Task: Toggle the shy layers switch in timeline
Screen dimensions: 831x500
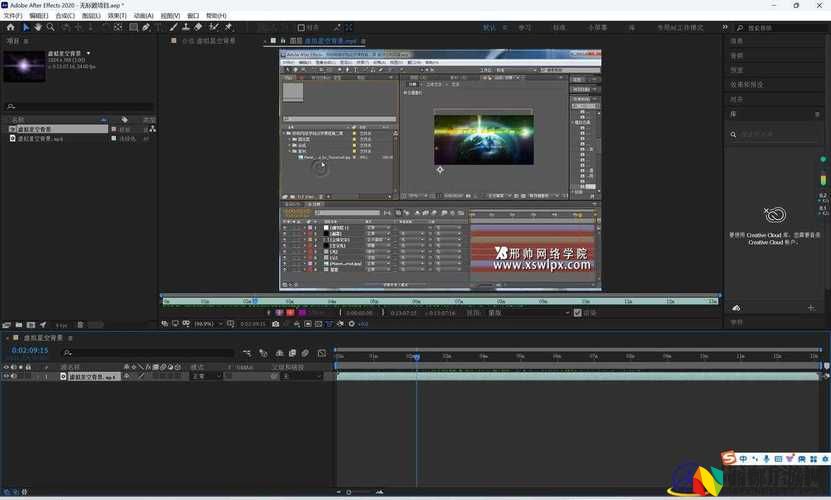Action: point(279,353)
